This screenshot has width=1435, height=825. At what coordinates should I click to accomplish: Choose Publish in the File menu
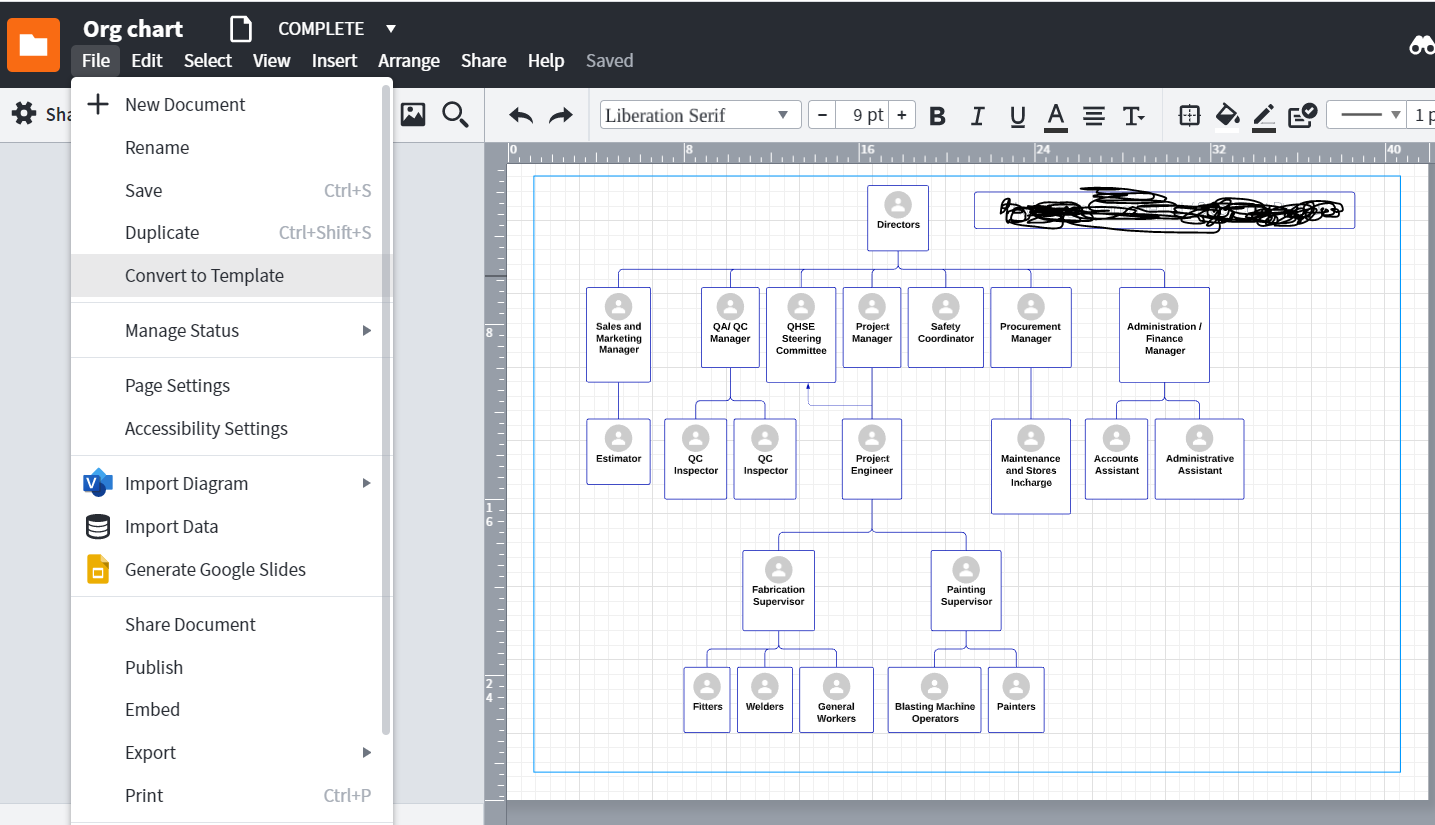pyautogui.click(x=227, y=668)
